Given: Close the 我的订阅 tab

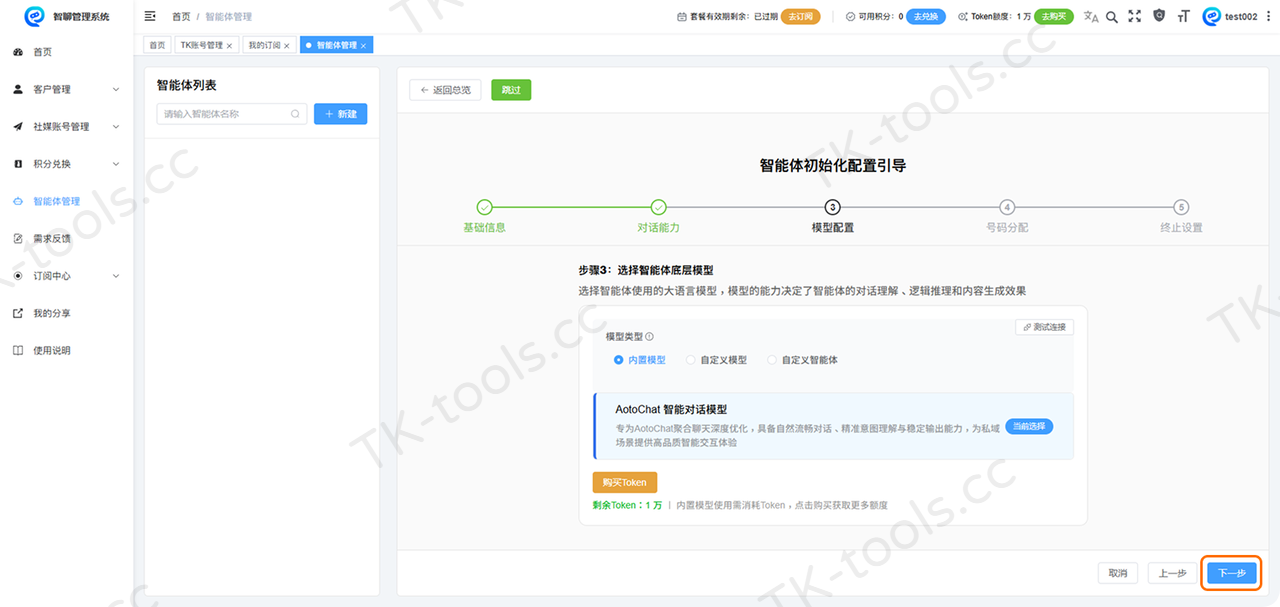Looking at the screenshot, I should 286,46.
